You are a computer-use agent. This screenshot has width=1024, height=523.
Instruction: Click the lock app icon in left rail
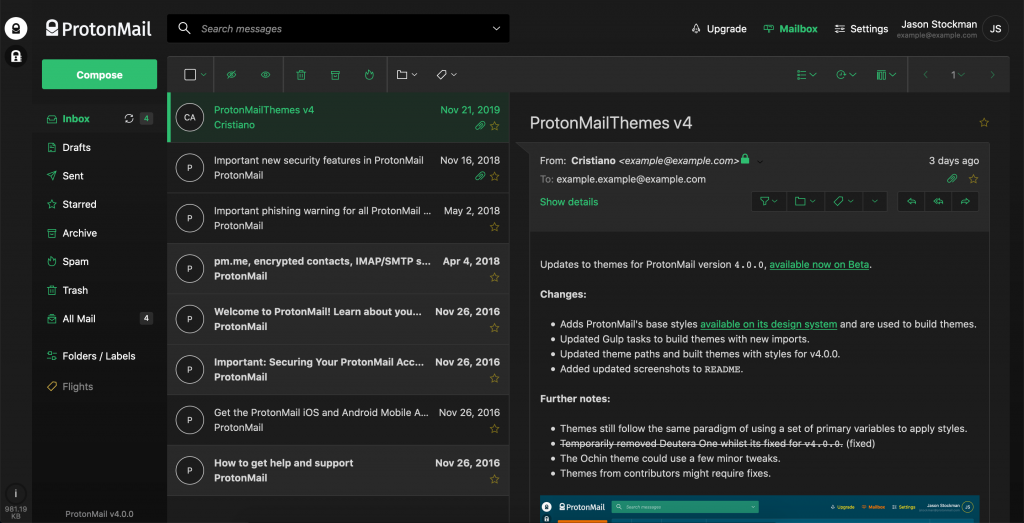coord(16,57)
